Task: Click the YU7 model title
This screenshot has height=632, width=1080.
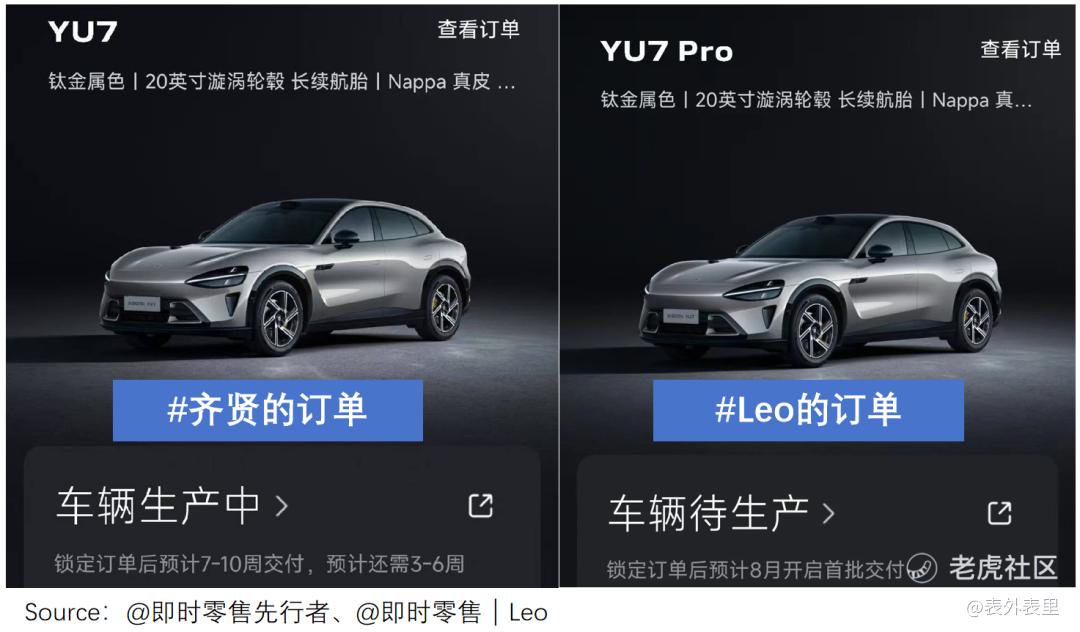Action: pyautogui.click(x=83, y=32)
